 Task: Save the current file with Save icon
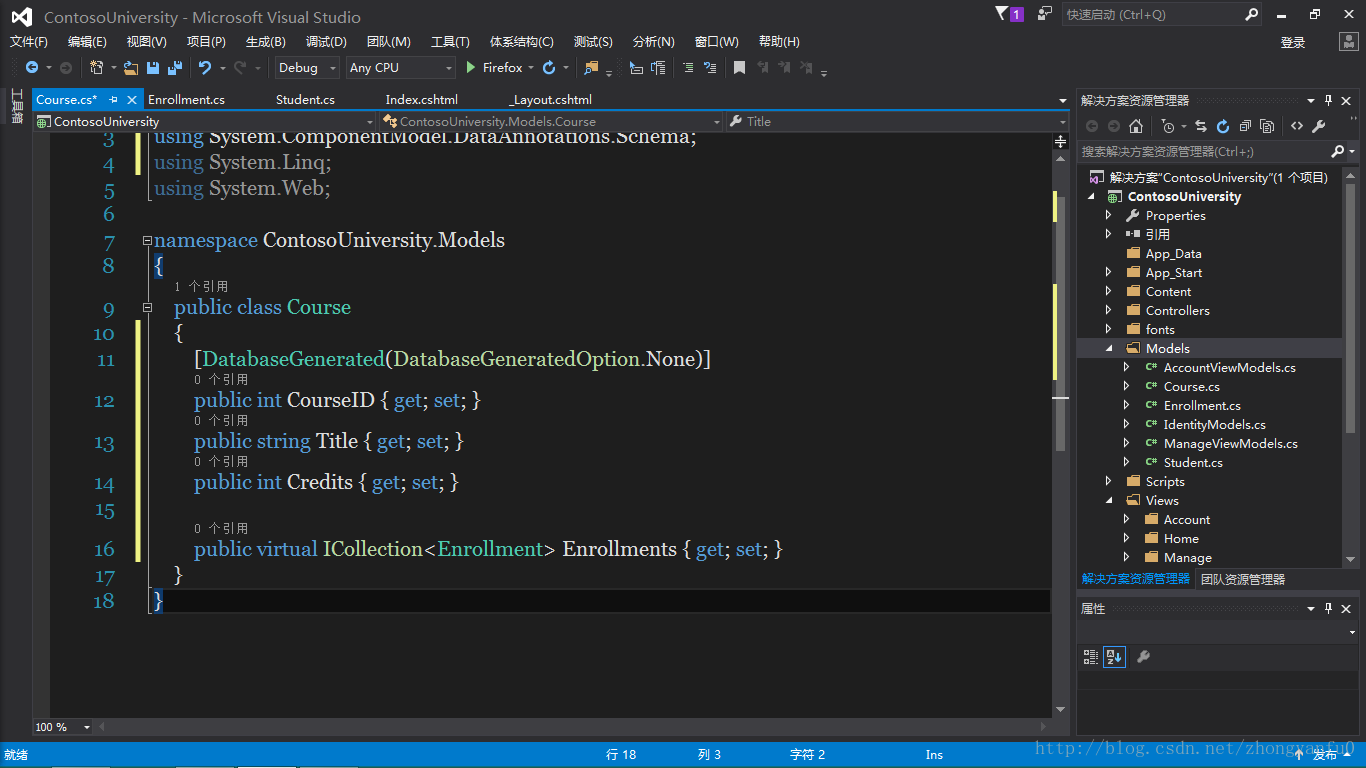153,68
